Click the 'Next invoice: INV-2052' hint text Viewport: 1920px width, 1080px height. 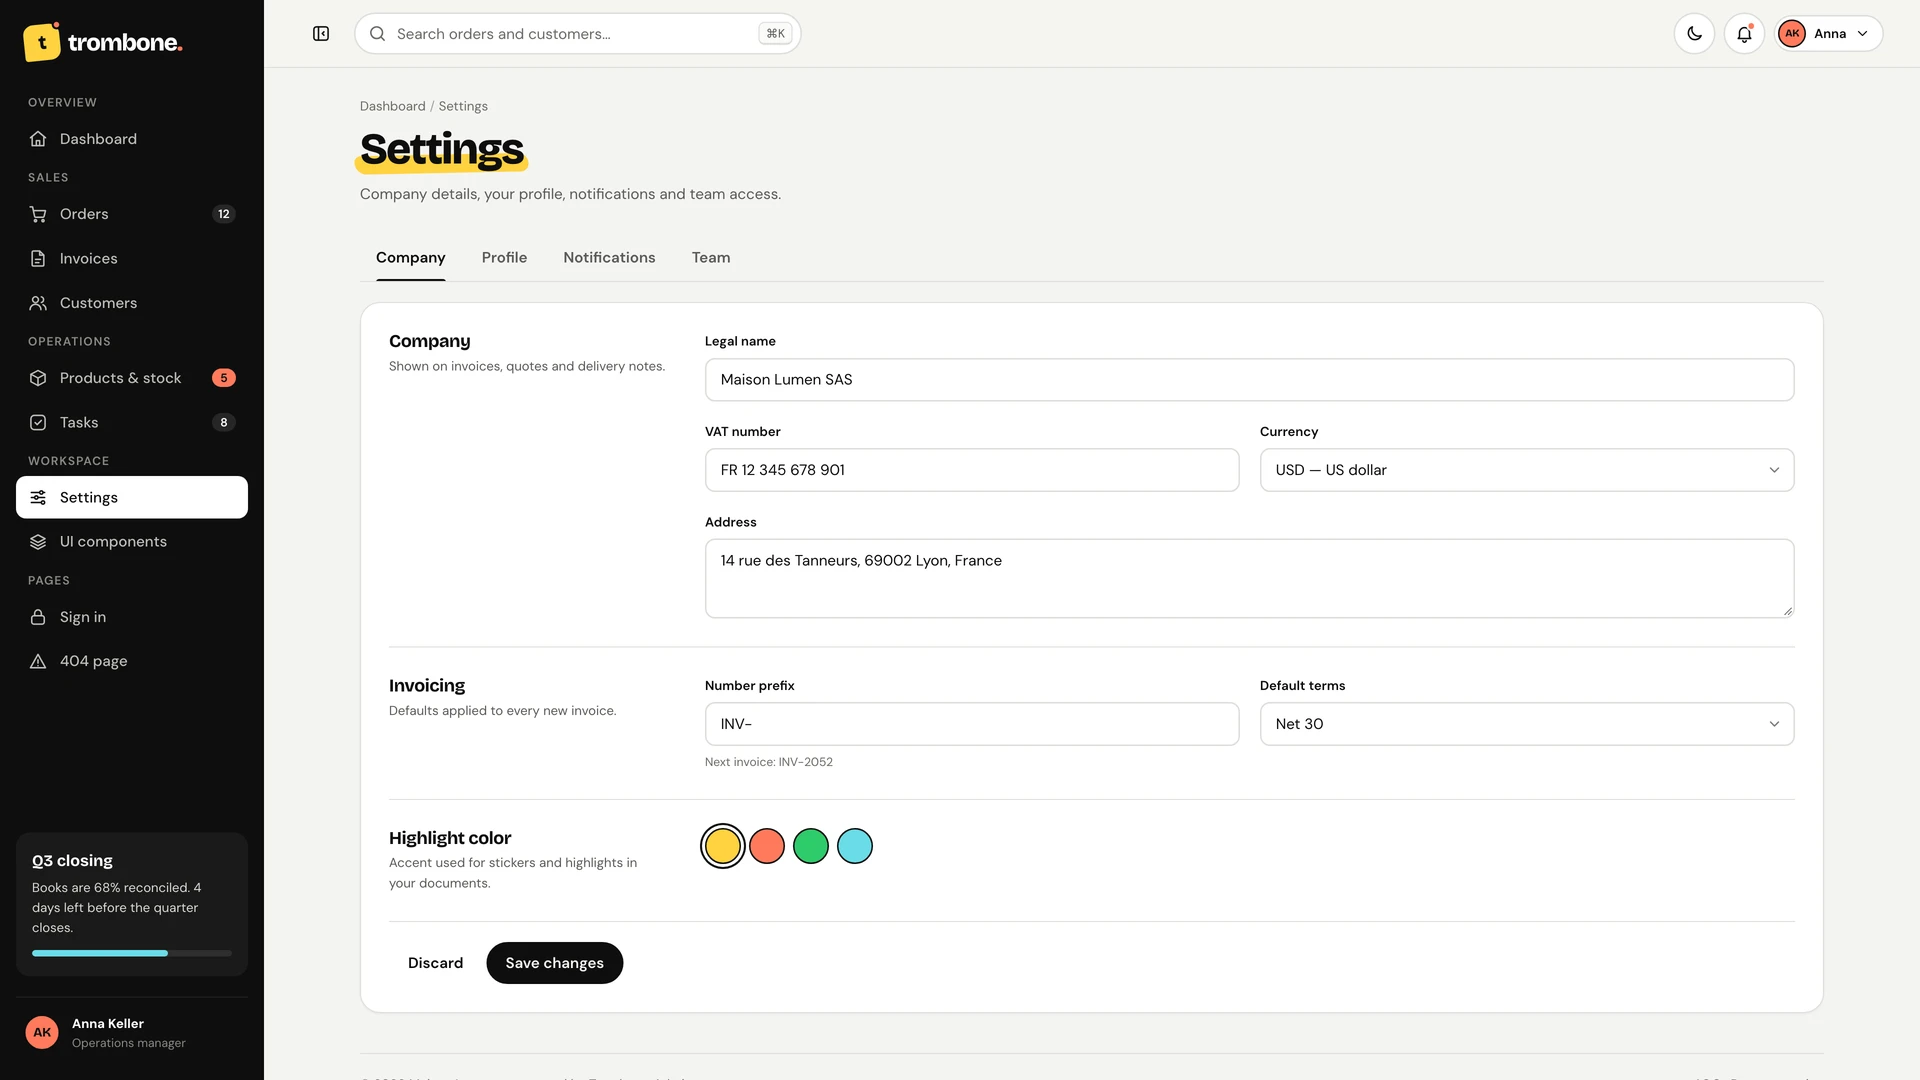tap(768, 762)
